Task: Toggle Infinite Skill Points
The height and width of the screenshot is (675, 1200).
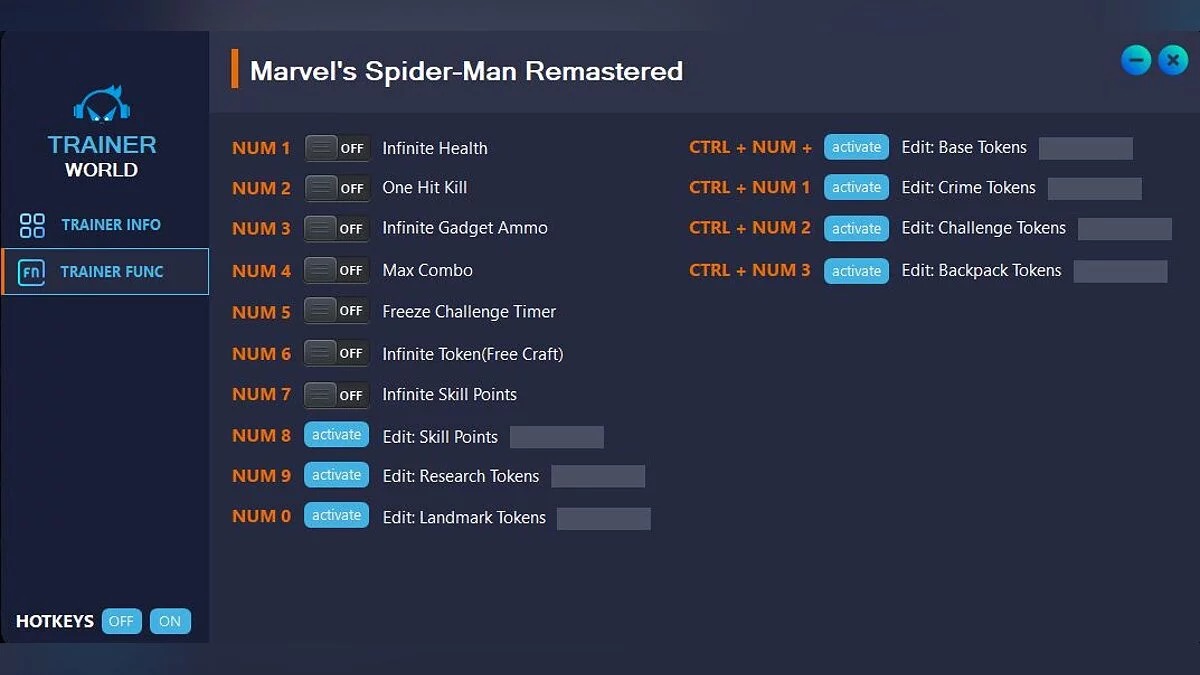Action: 336,393
